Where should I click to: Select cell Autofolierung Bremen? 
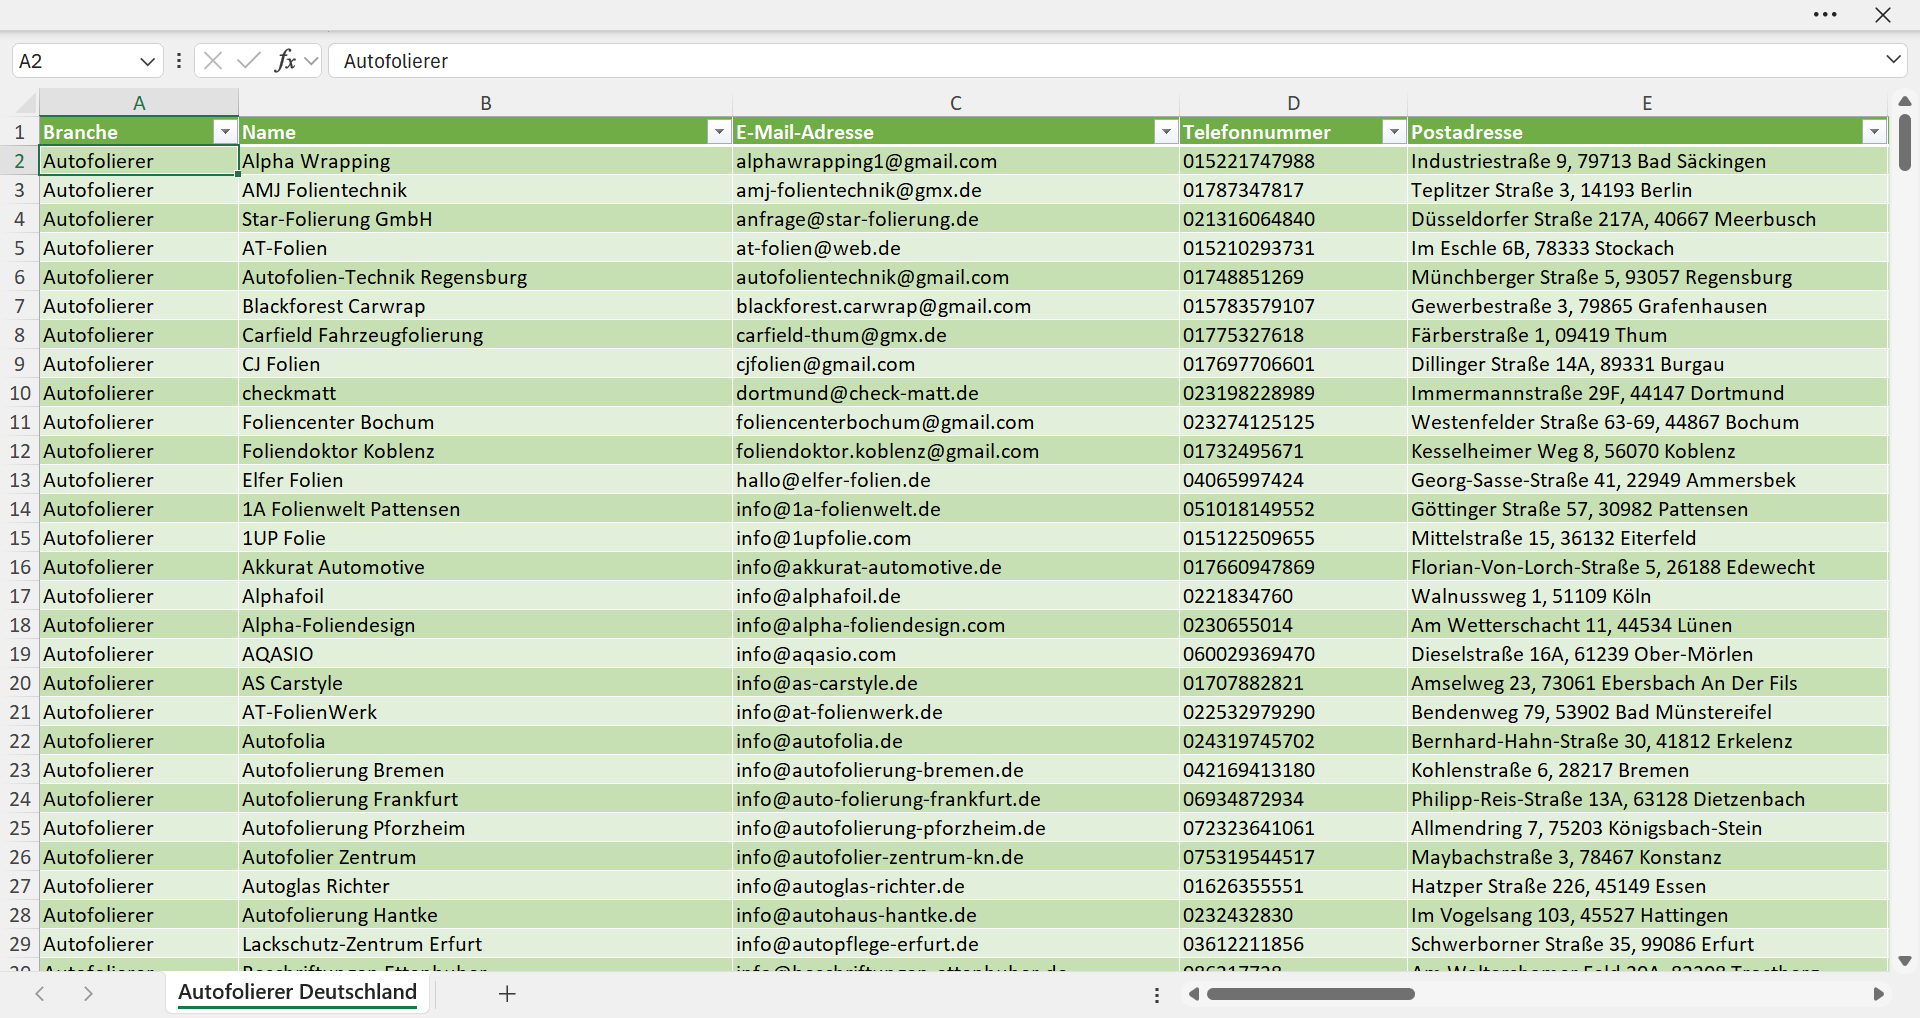[x=486, y=770]
